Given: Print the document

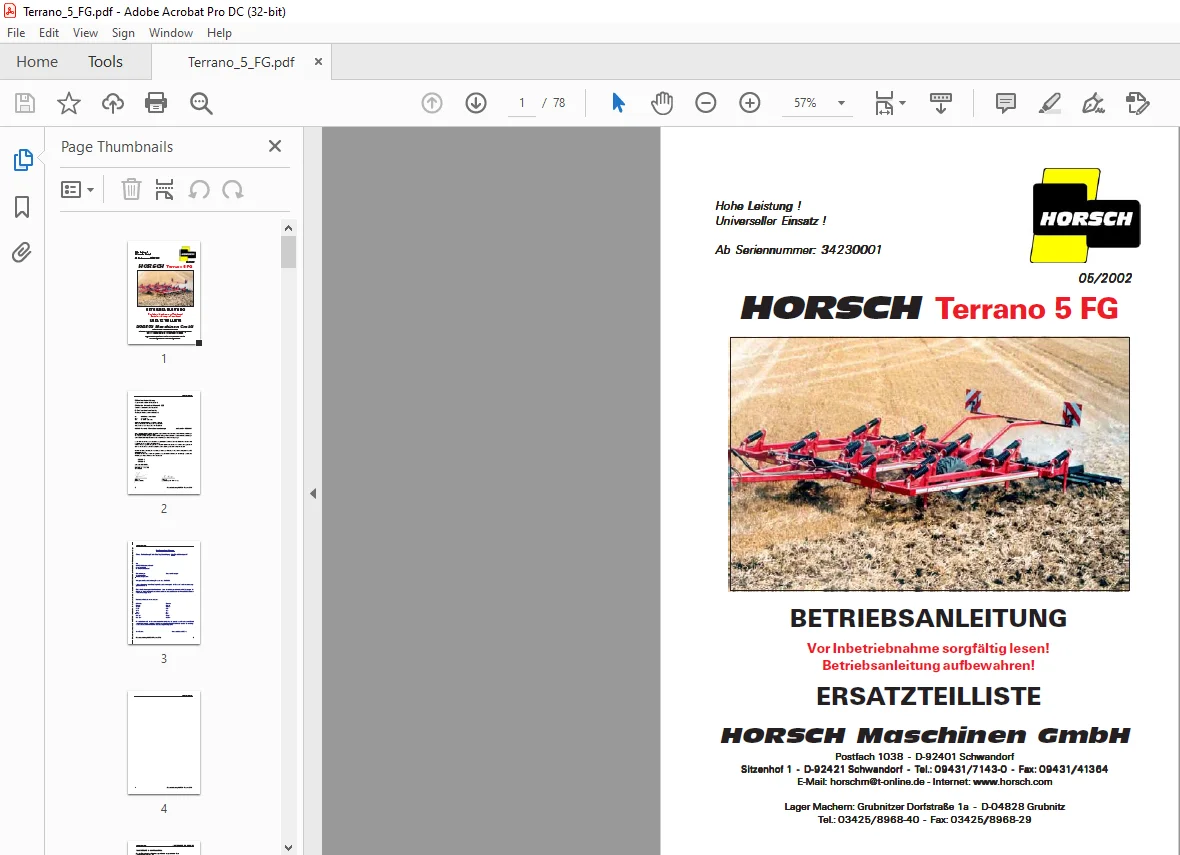Looking at the screenshot, I should 156,103.
